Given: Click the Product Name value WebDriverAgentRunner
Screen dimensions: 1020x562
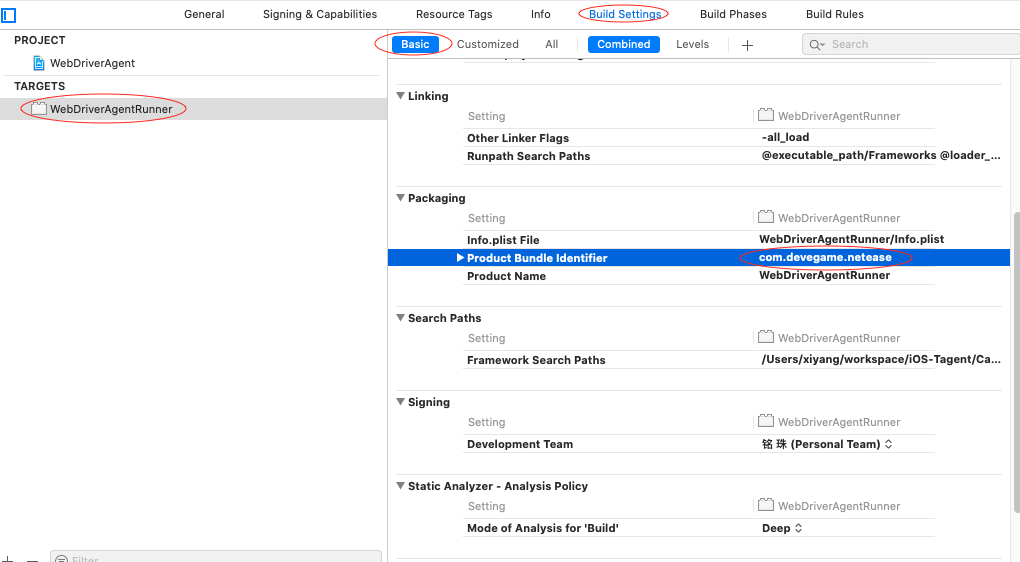Looking at the screenshot, I should click(x=824, y=276).
